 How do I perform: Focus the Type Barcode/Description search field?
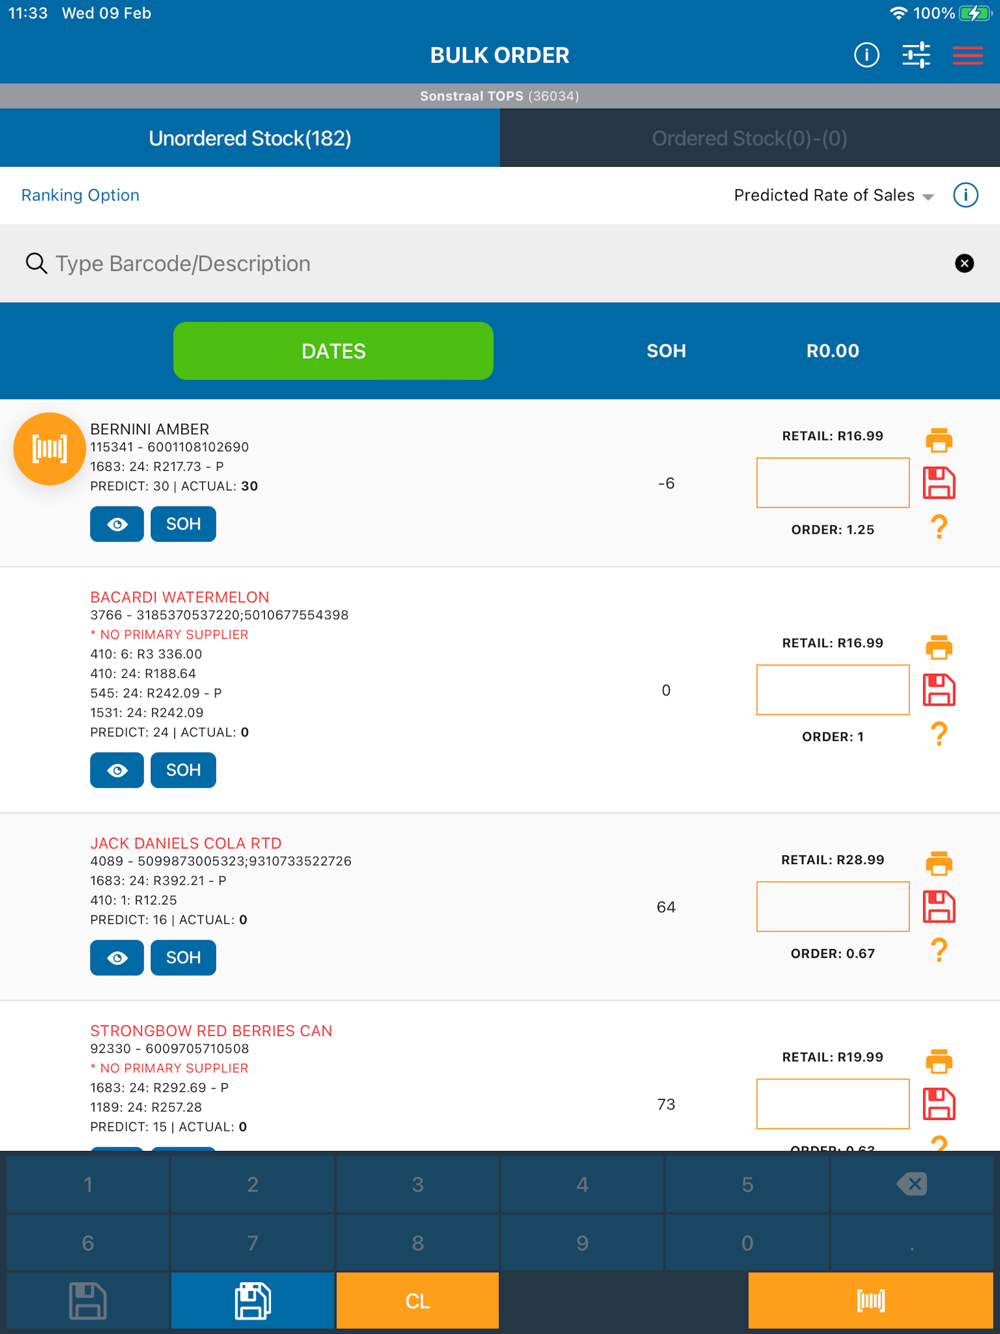(x=500, y=263)
